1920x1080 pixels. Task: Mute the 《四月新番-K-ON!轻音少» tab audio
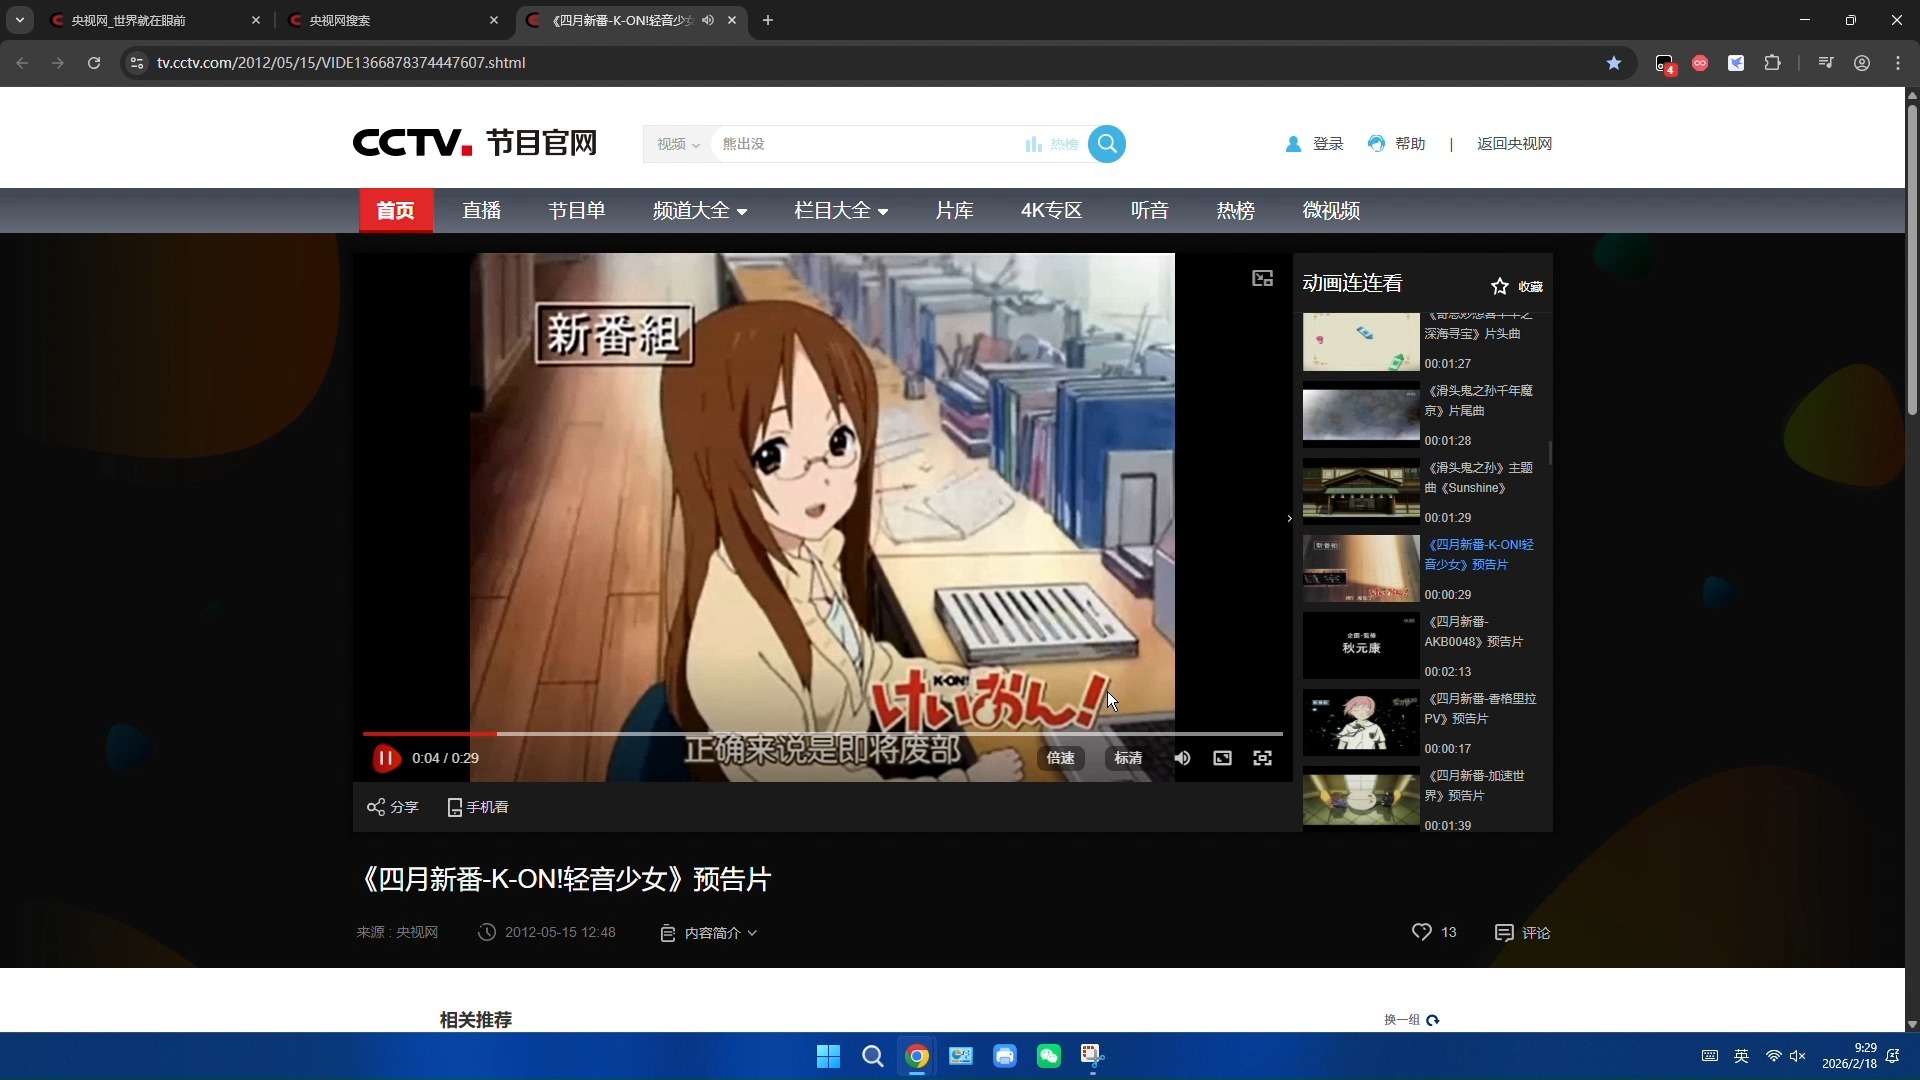(x=709, y=19)
